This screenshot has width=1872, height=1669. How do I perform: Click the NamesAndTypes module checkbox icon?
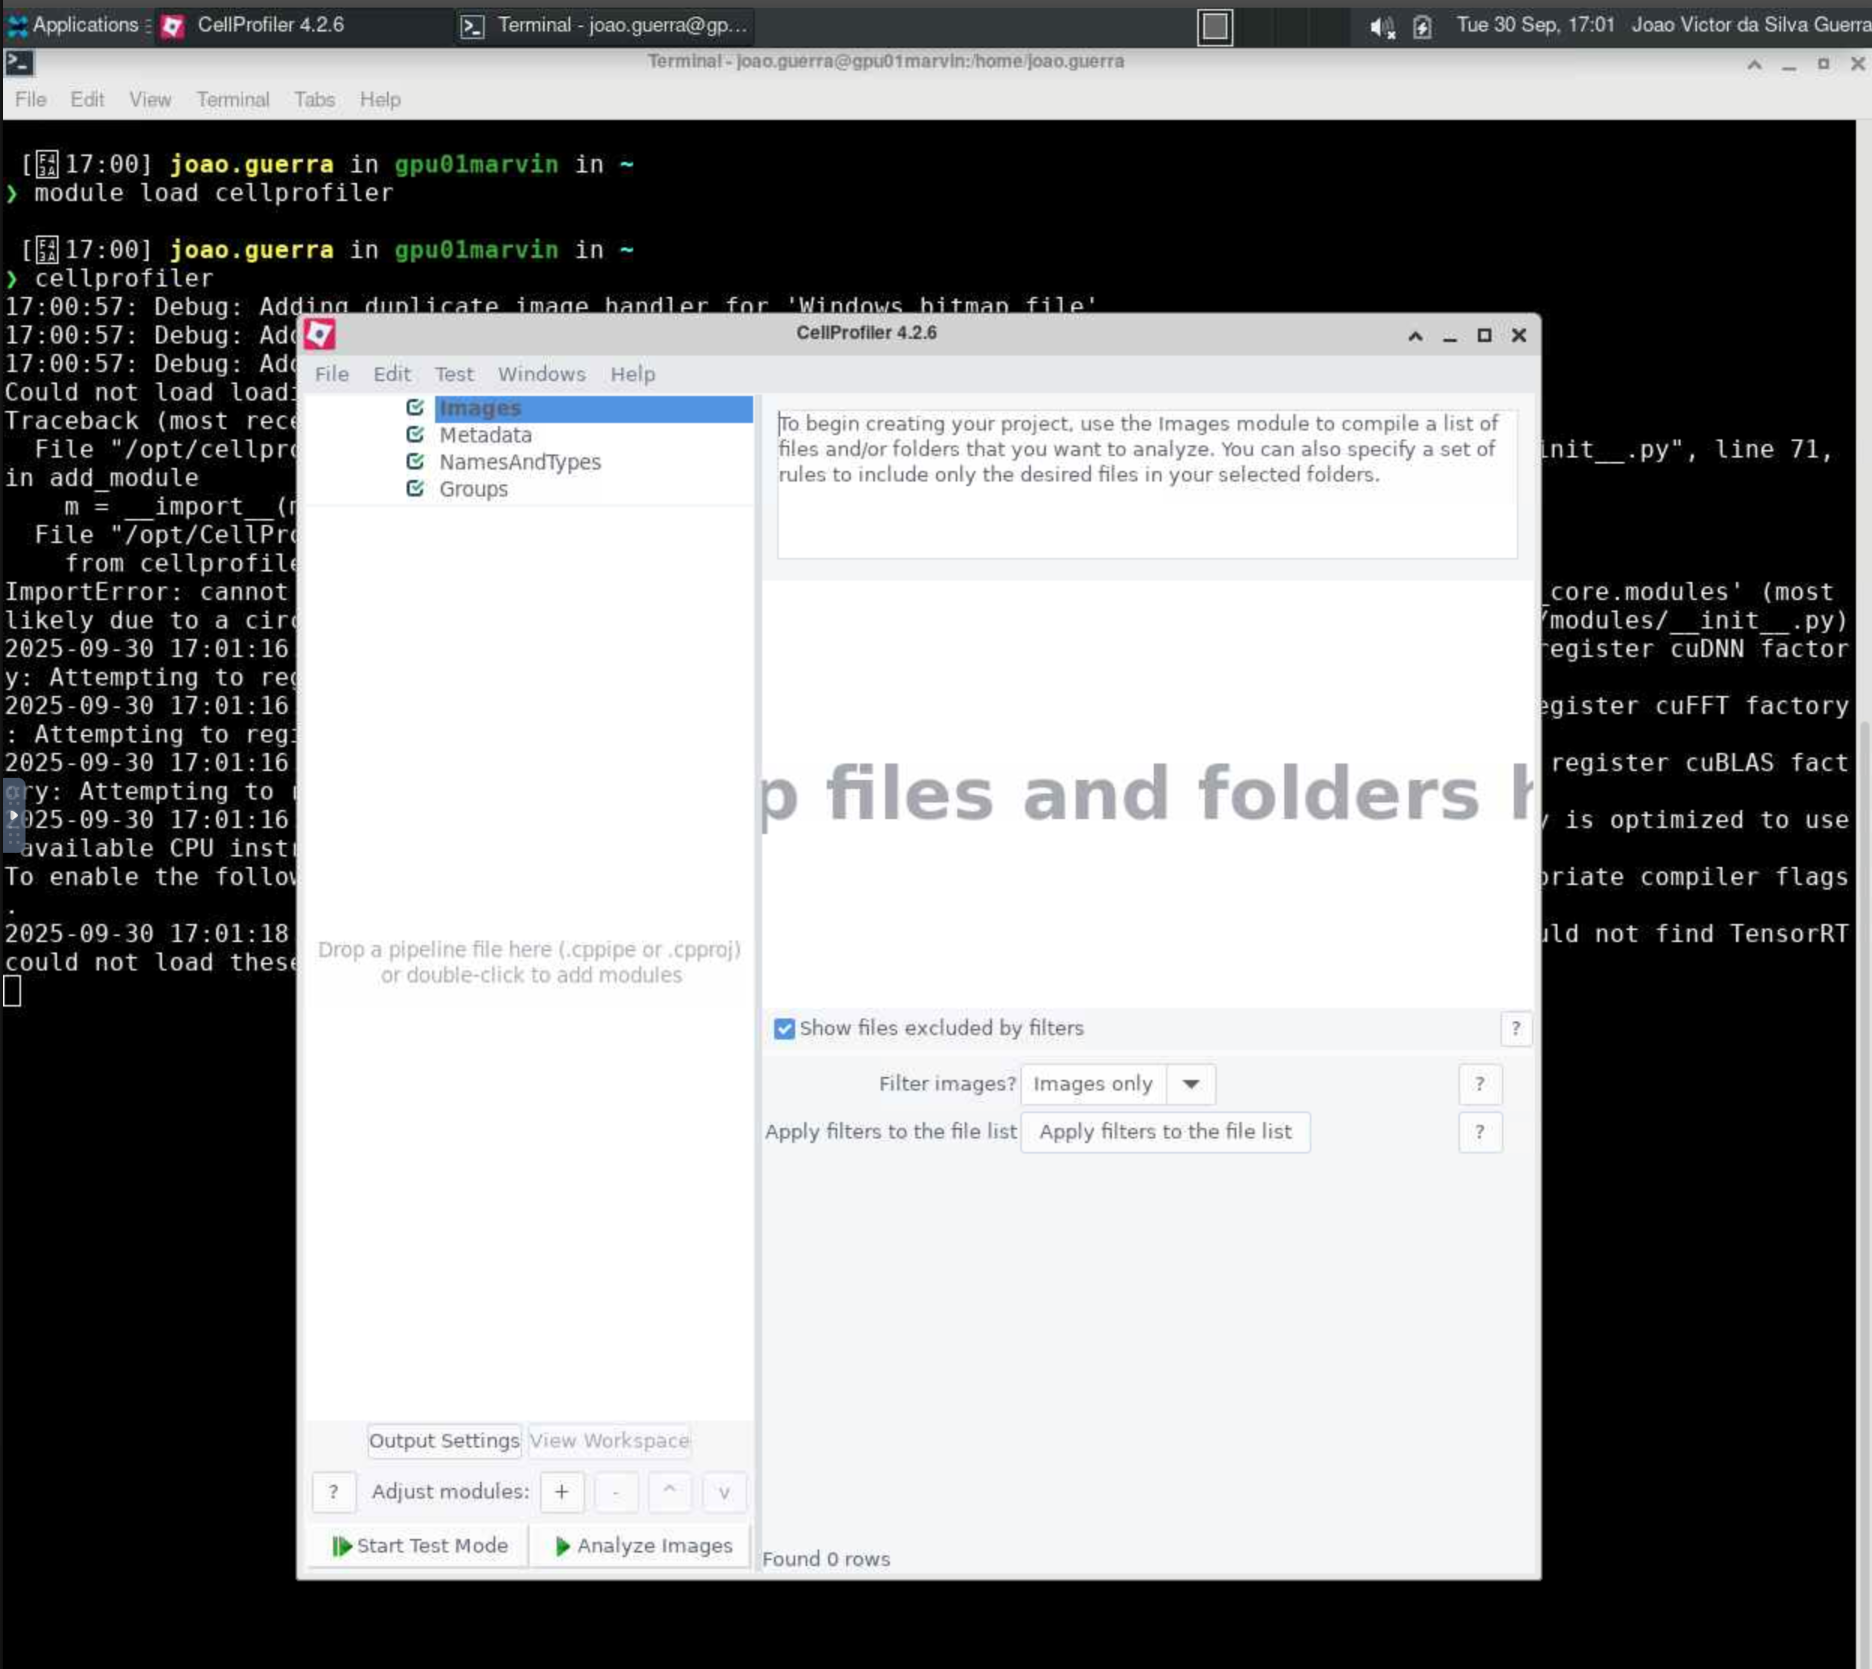tap(415, 461)
